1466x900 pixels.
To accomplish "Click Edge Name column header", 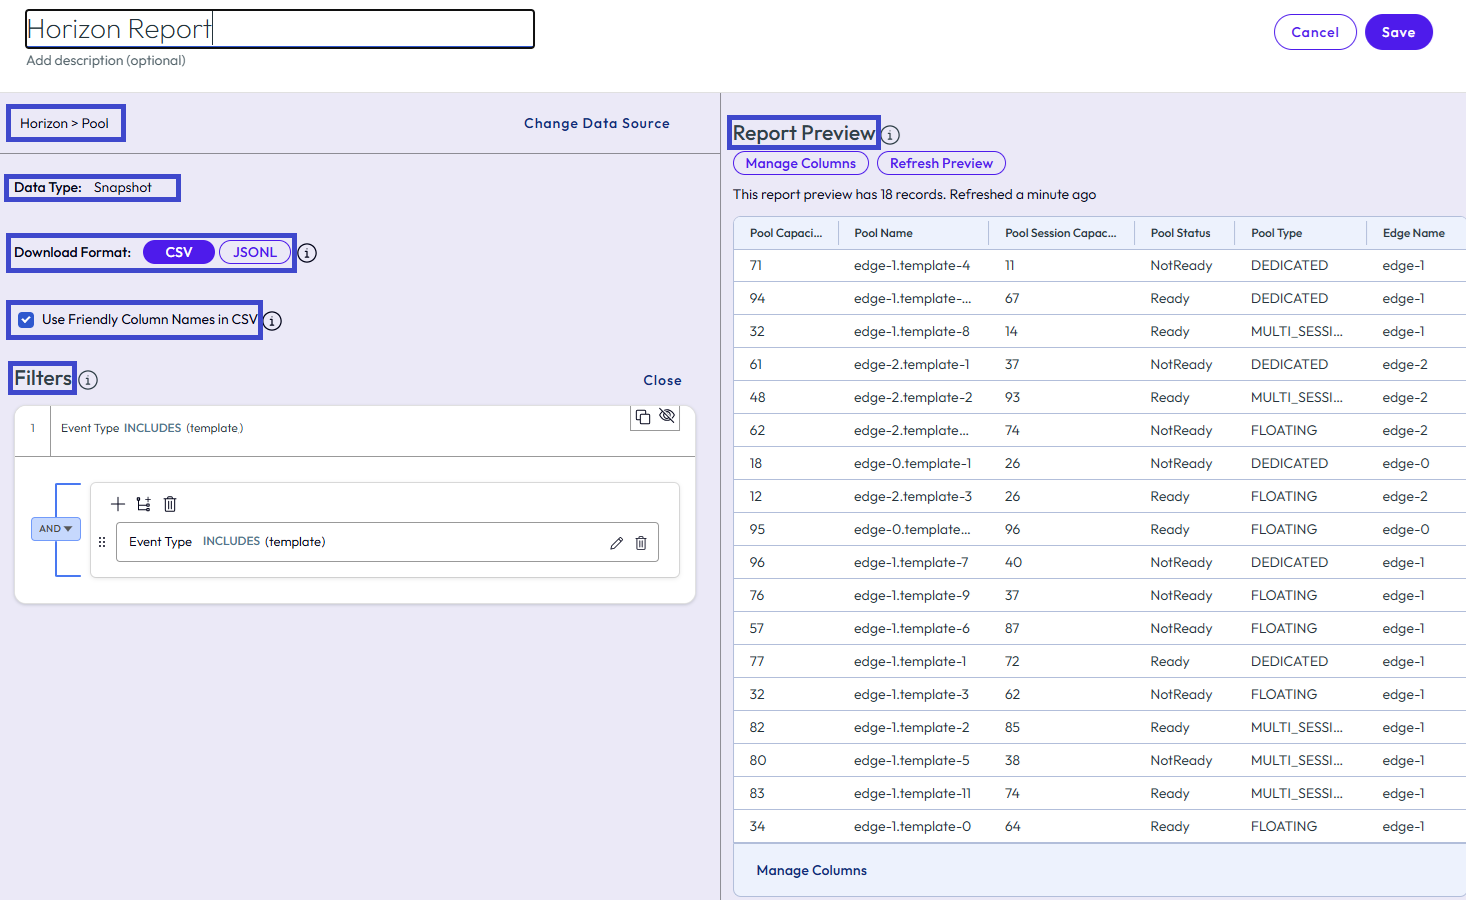I will pyautogui.click(x=1414, y=233).
